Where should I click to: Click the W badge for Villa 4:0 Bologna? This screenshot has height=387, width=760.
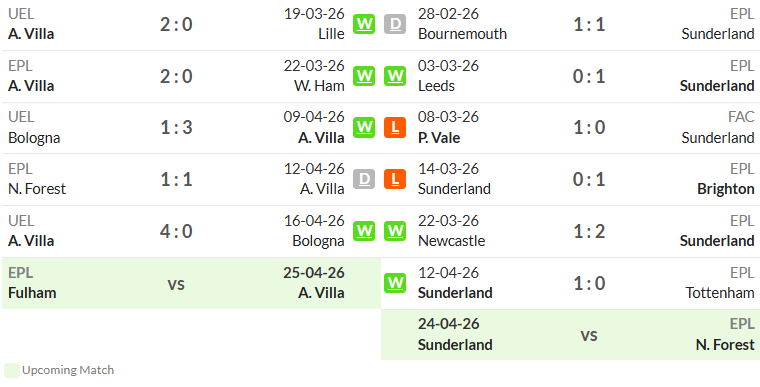(364, 231)
